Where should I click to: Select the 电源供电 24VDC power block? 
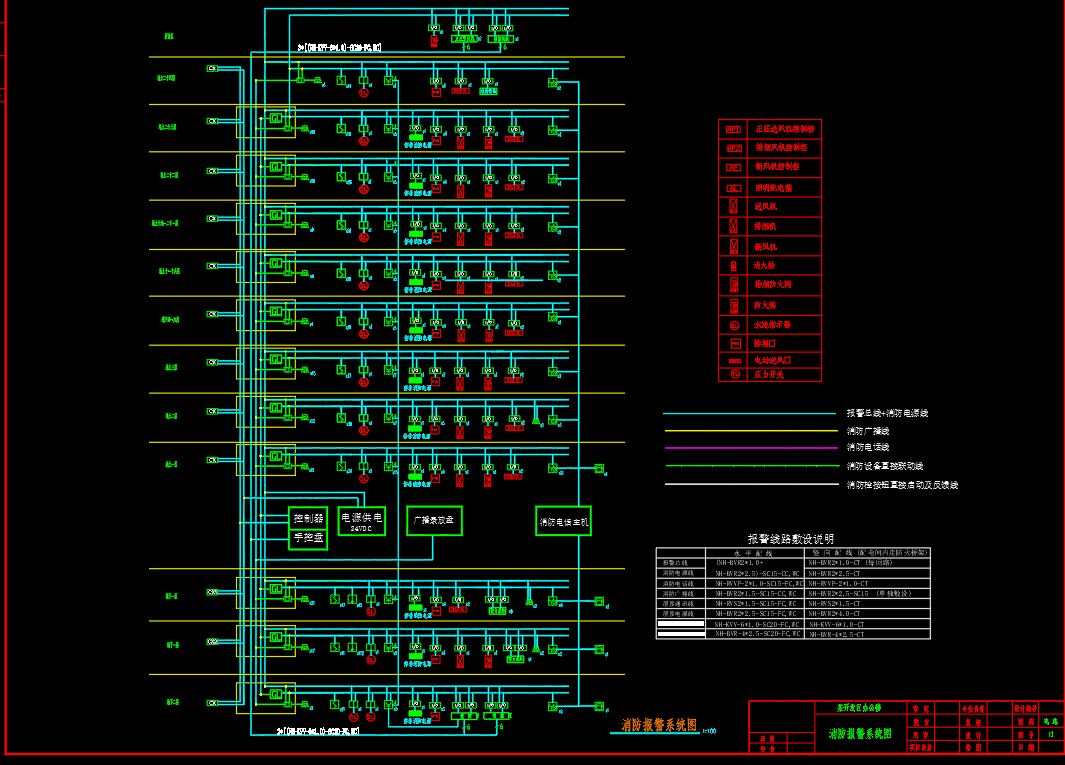pos(361,521)
